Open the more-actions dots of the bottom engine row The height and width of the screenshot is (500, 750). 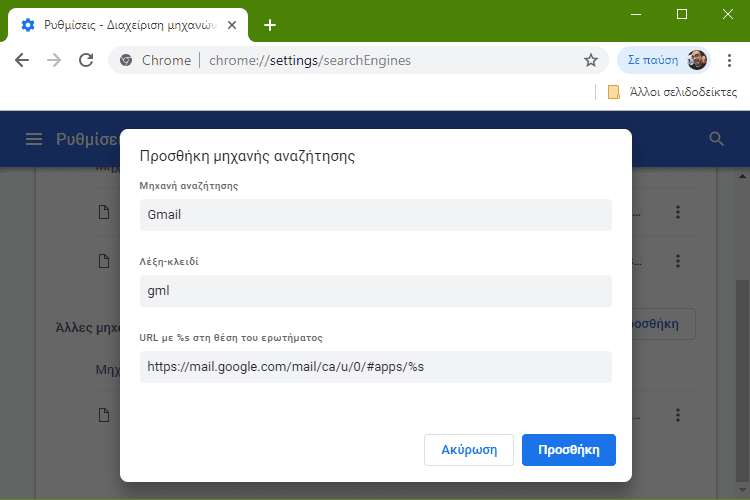point(678,415)
